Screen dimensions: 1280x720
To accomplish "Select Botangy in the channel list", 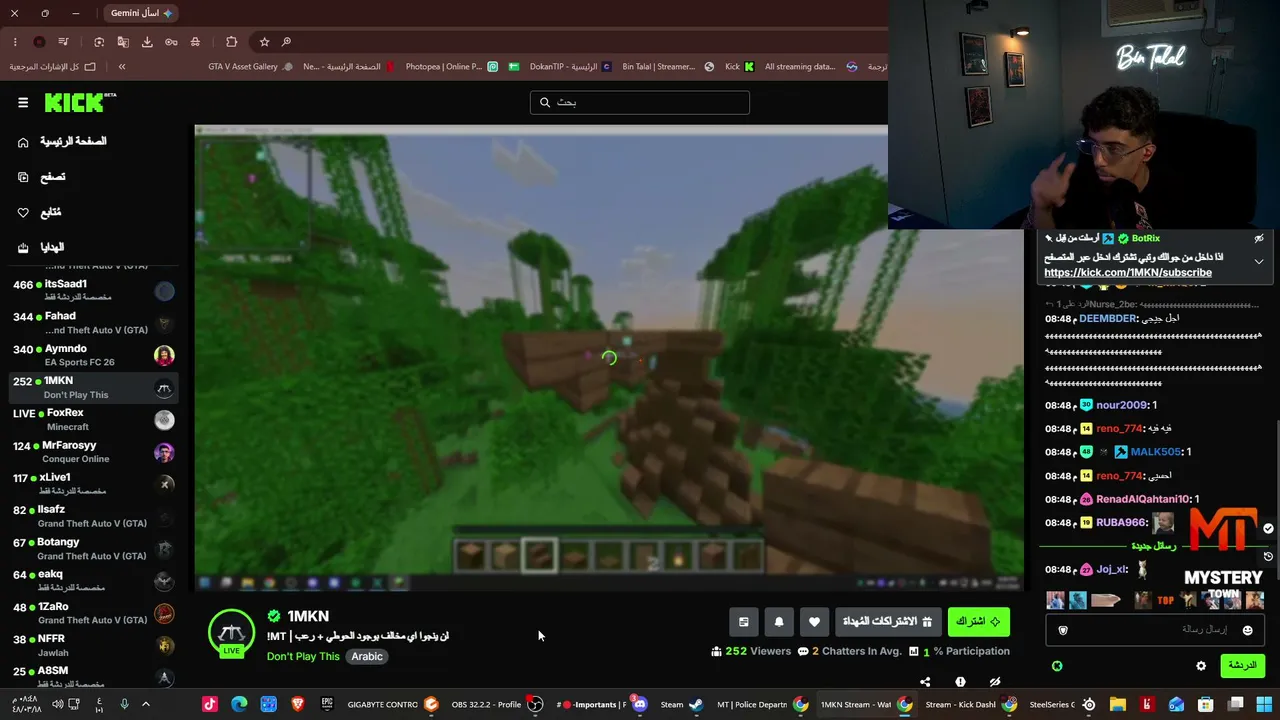I will pos(93,549).
